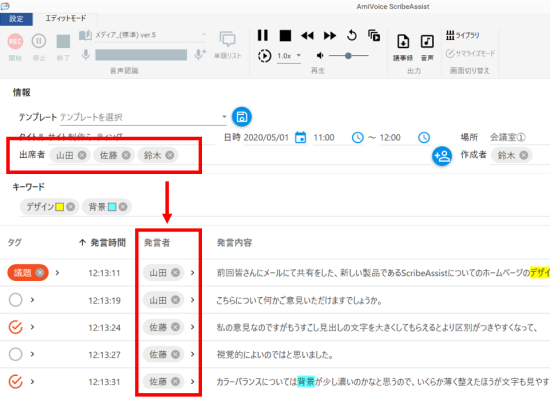Expand tag chevron in 12:13:19 row
The height and width of the screenshot is (397, 550).
tap(32, 300)
